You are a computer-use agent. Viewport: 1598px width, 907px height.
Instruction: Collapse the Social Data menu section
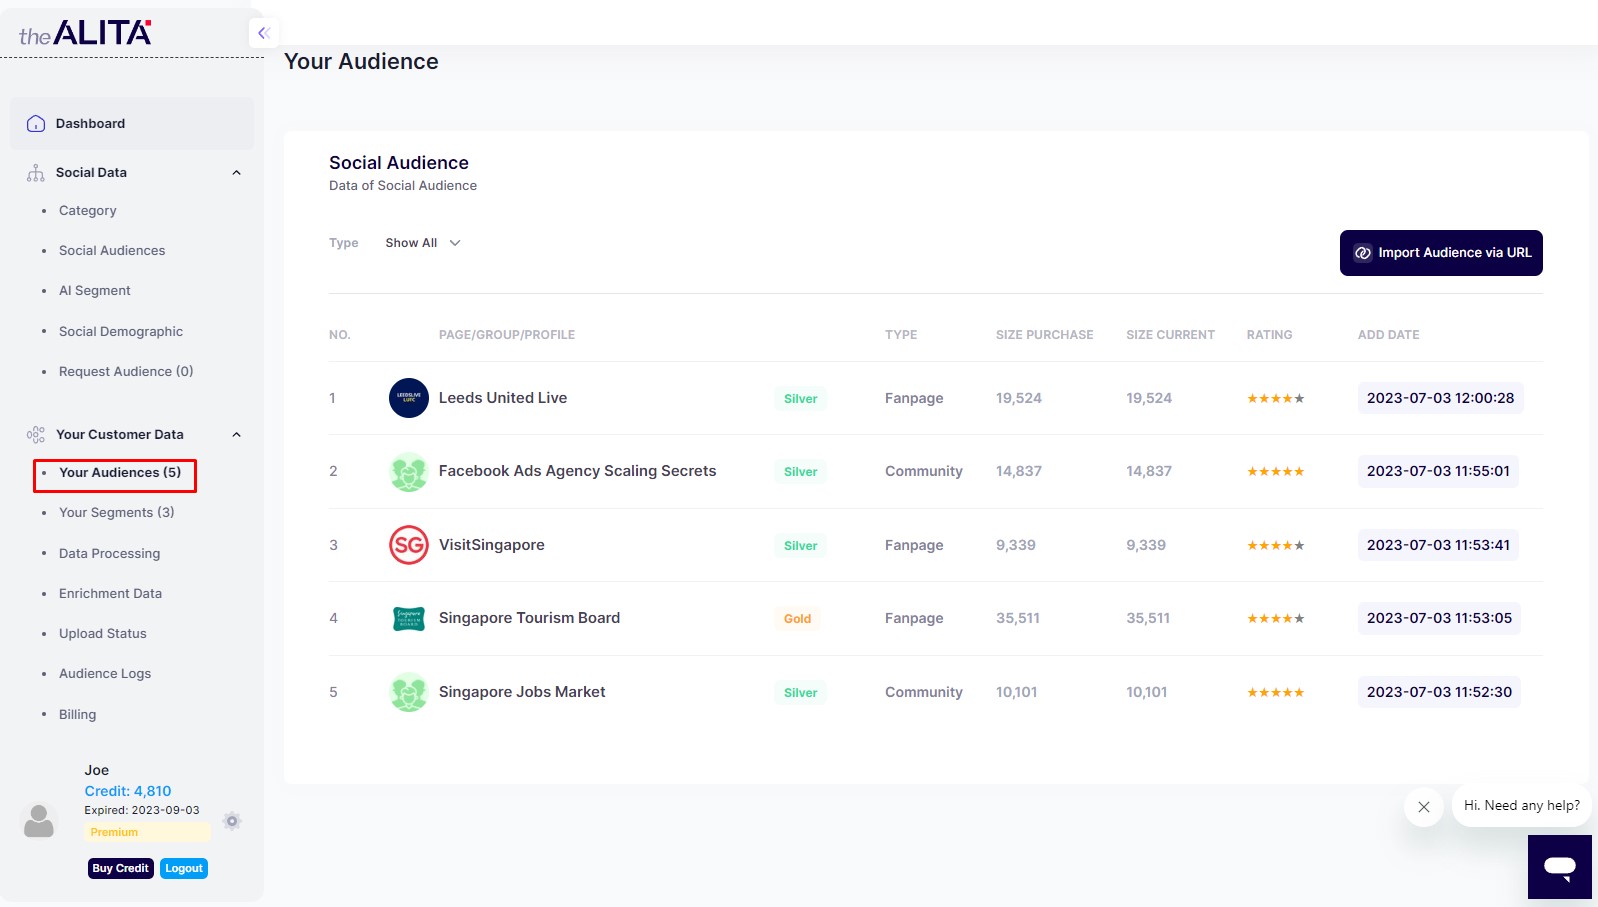[x=237, y=173]
